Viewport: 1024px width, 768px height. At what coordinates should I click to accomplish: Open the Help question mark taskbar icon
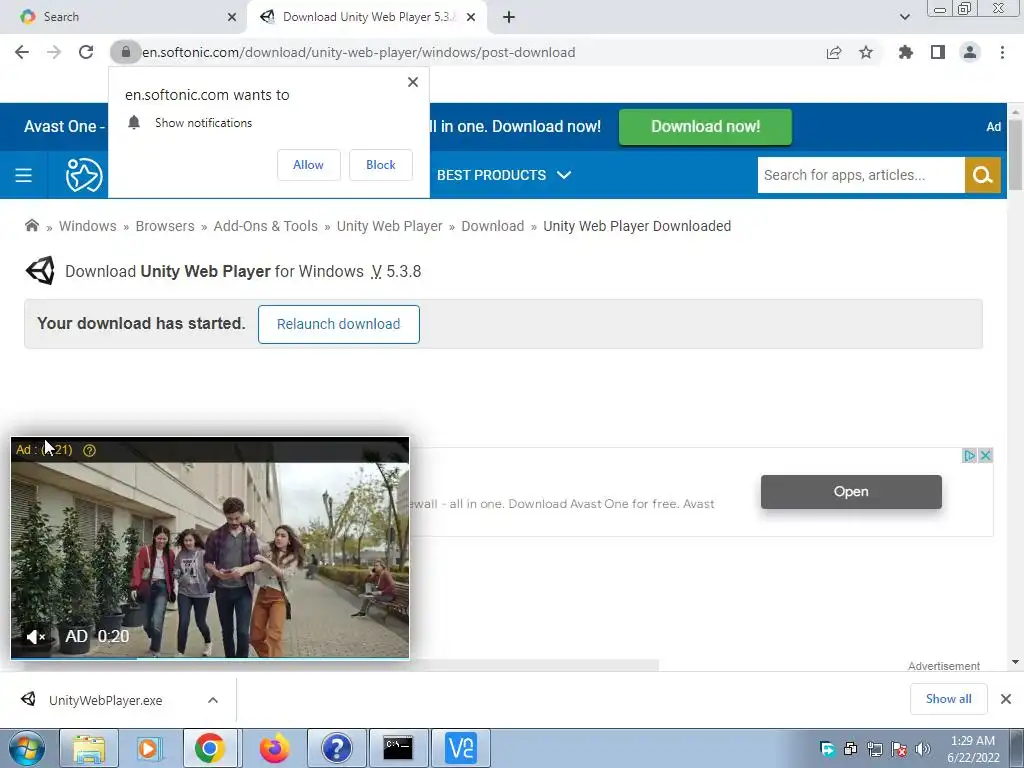(337, 748)
